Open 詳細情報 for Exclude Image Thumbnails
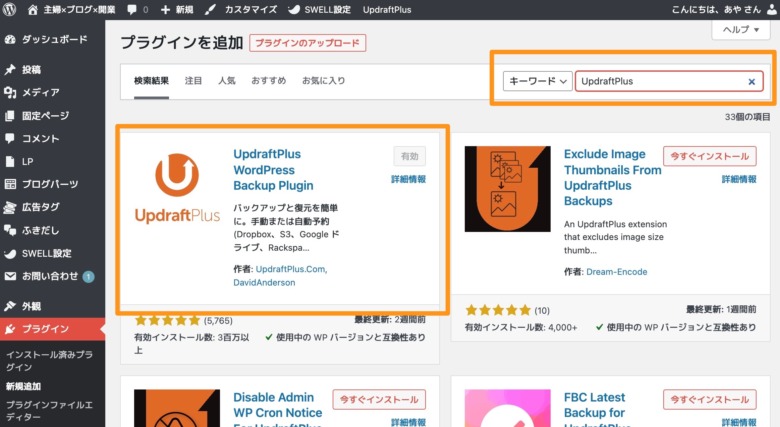780x427 pixels. (739, 179)
